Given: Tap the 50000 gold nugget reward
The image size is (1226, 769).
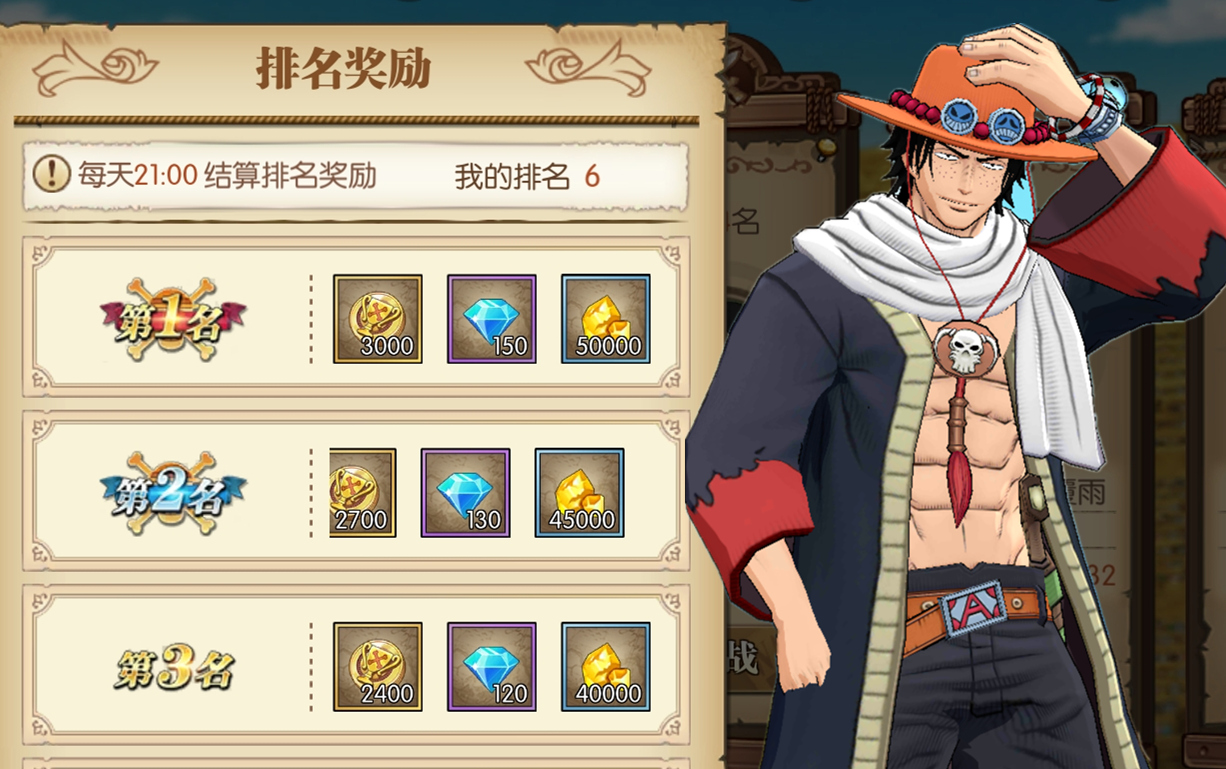Looking at the screenshot, I should pos(606,319).
